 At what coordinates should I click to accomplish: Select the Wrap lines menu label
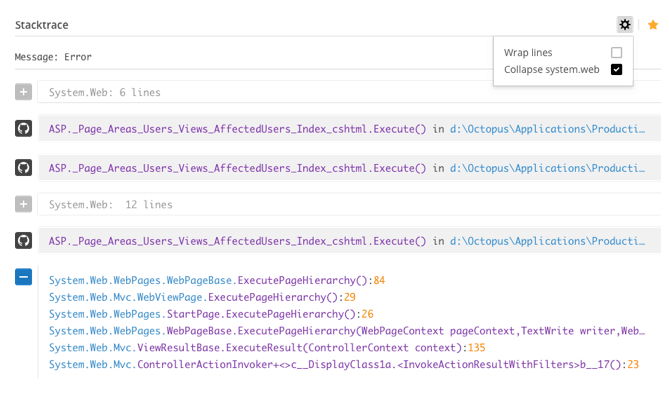point(528,52)
